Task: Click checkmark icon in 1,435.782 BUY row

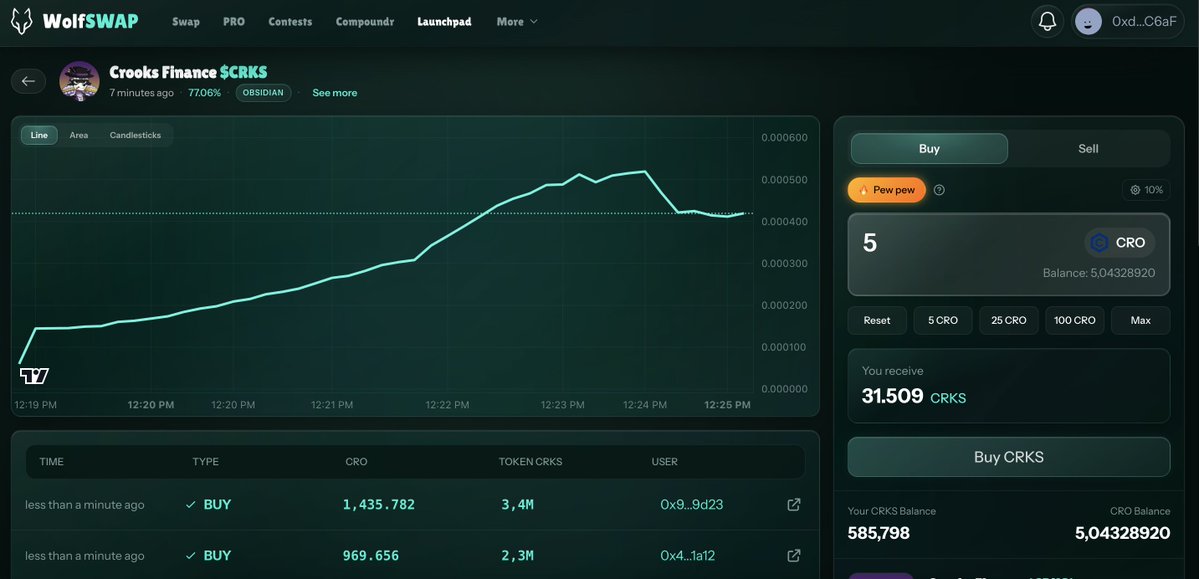Action: (x=190, y=505)
